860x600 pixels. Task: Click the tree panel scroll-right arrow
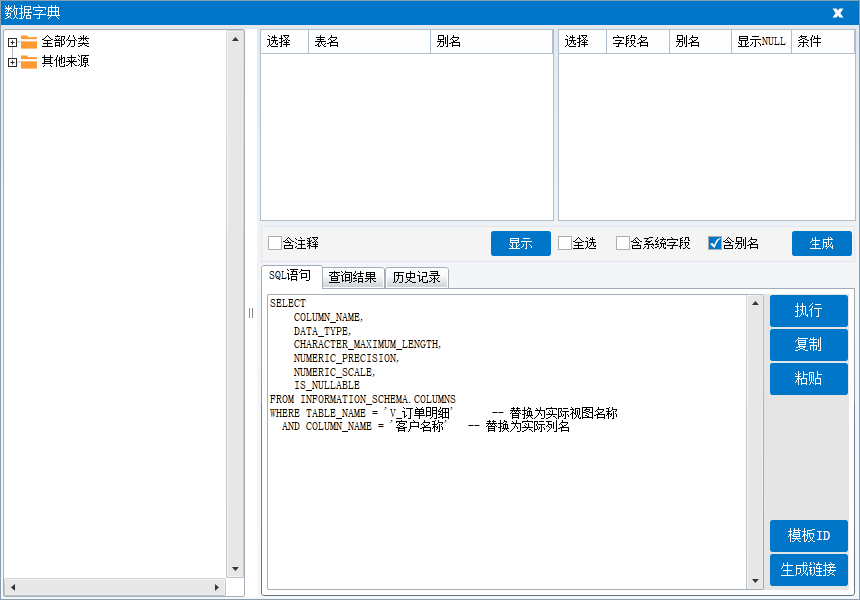point(217,587)
